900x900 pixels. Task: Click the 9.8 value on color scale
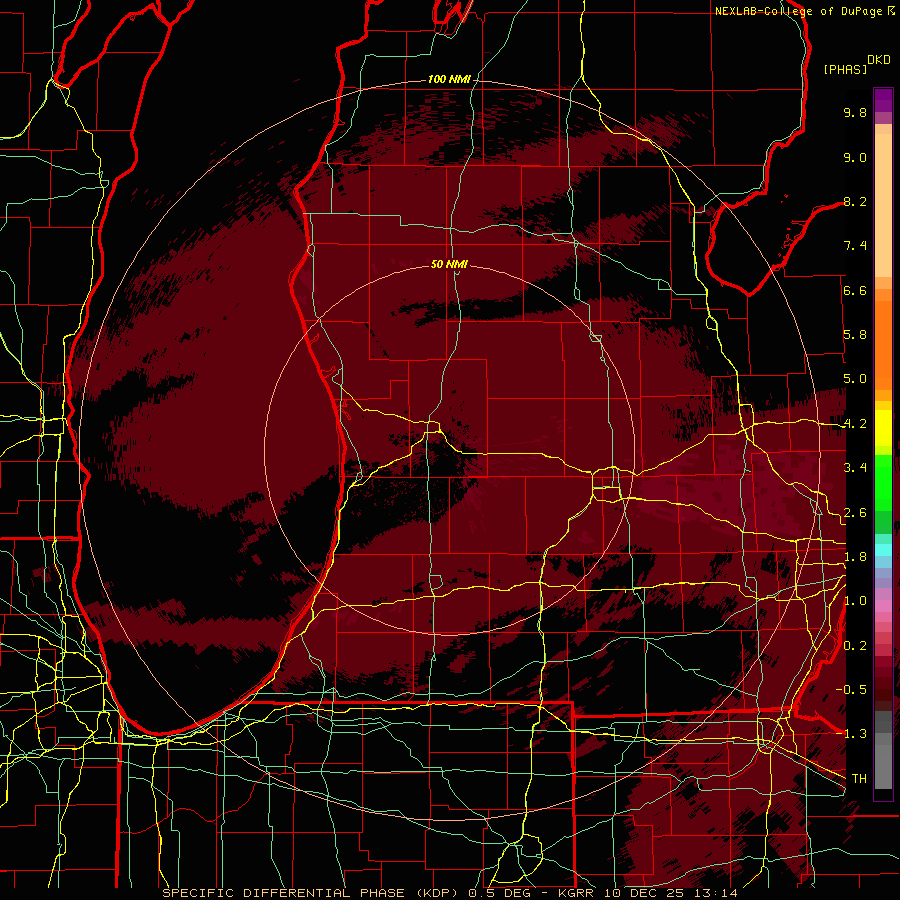click(855, 112)
